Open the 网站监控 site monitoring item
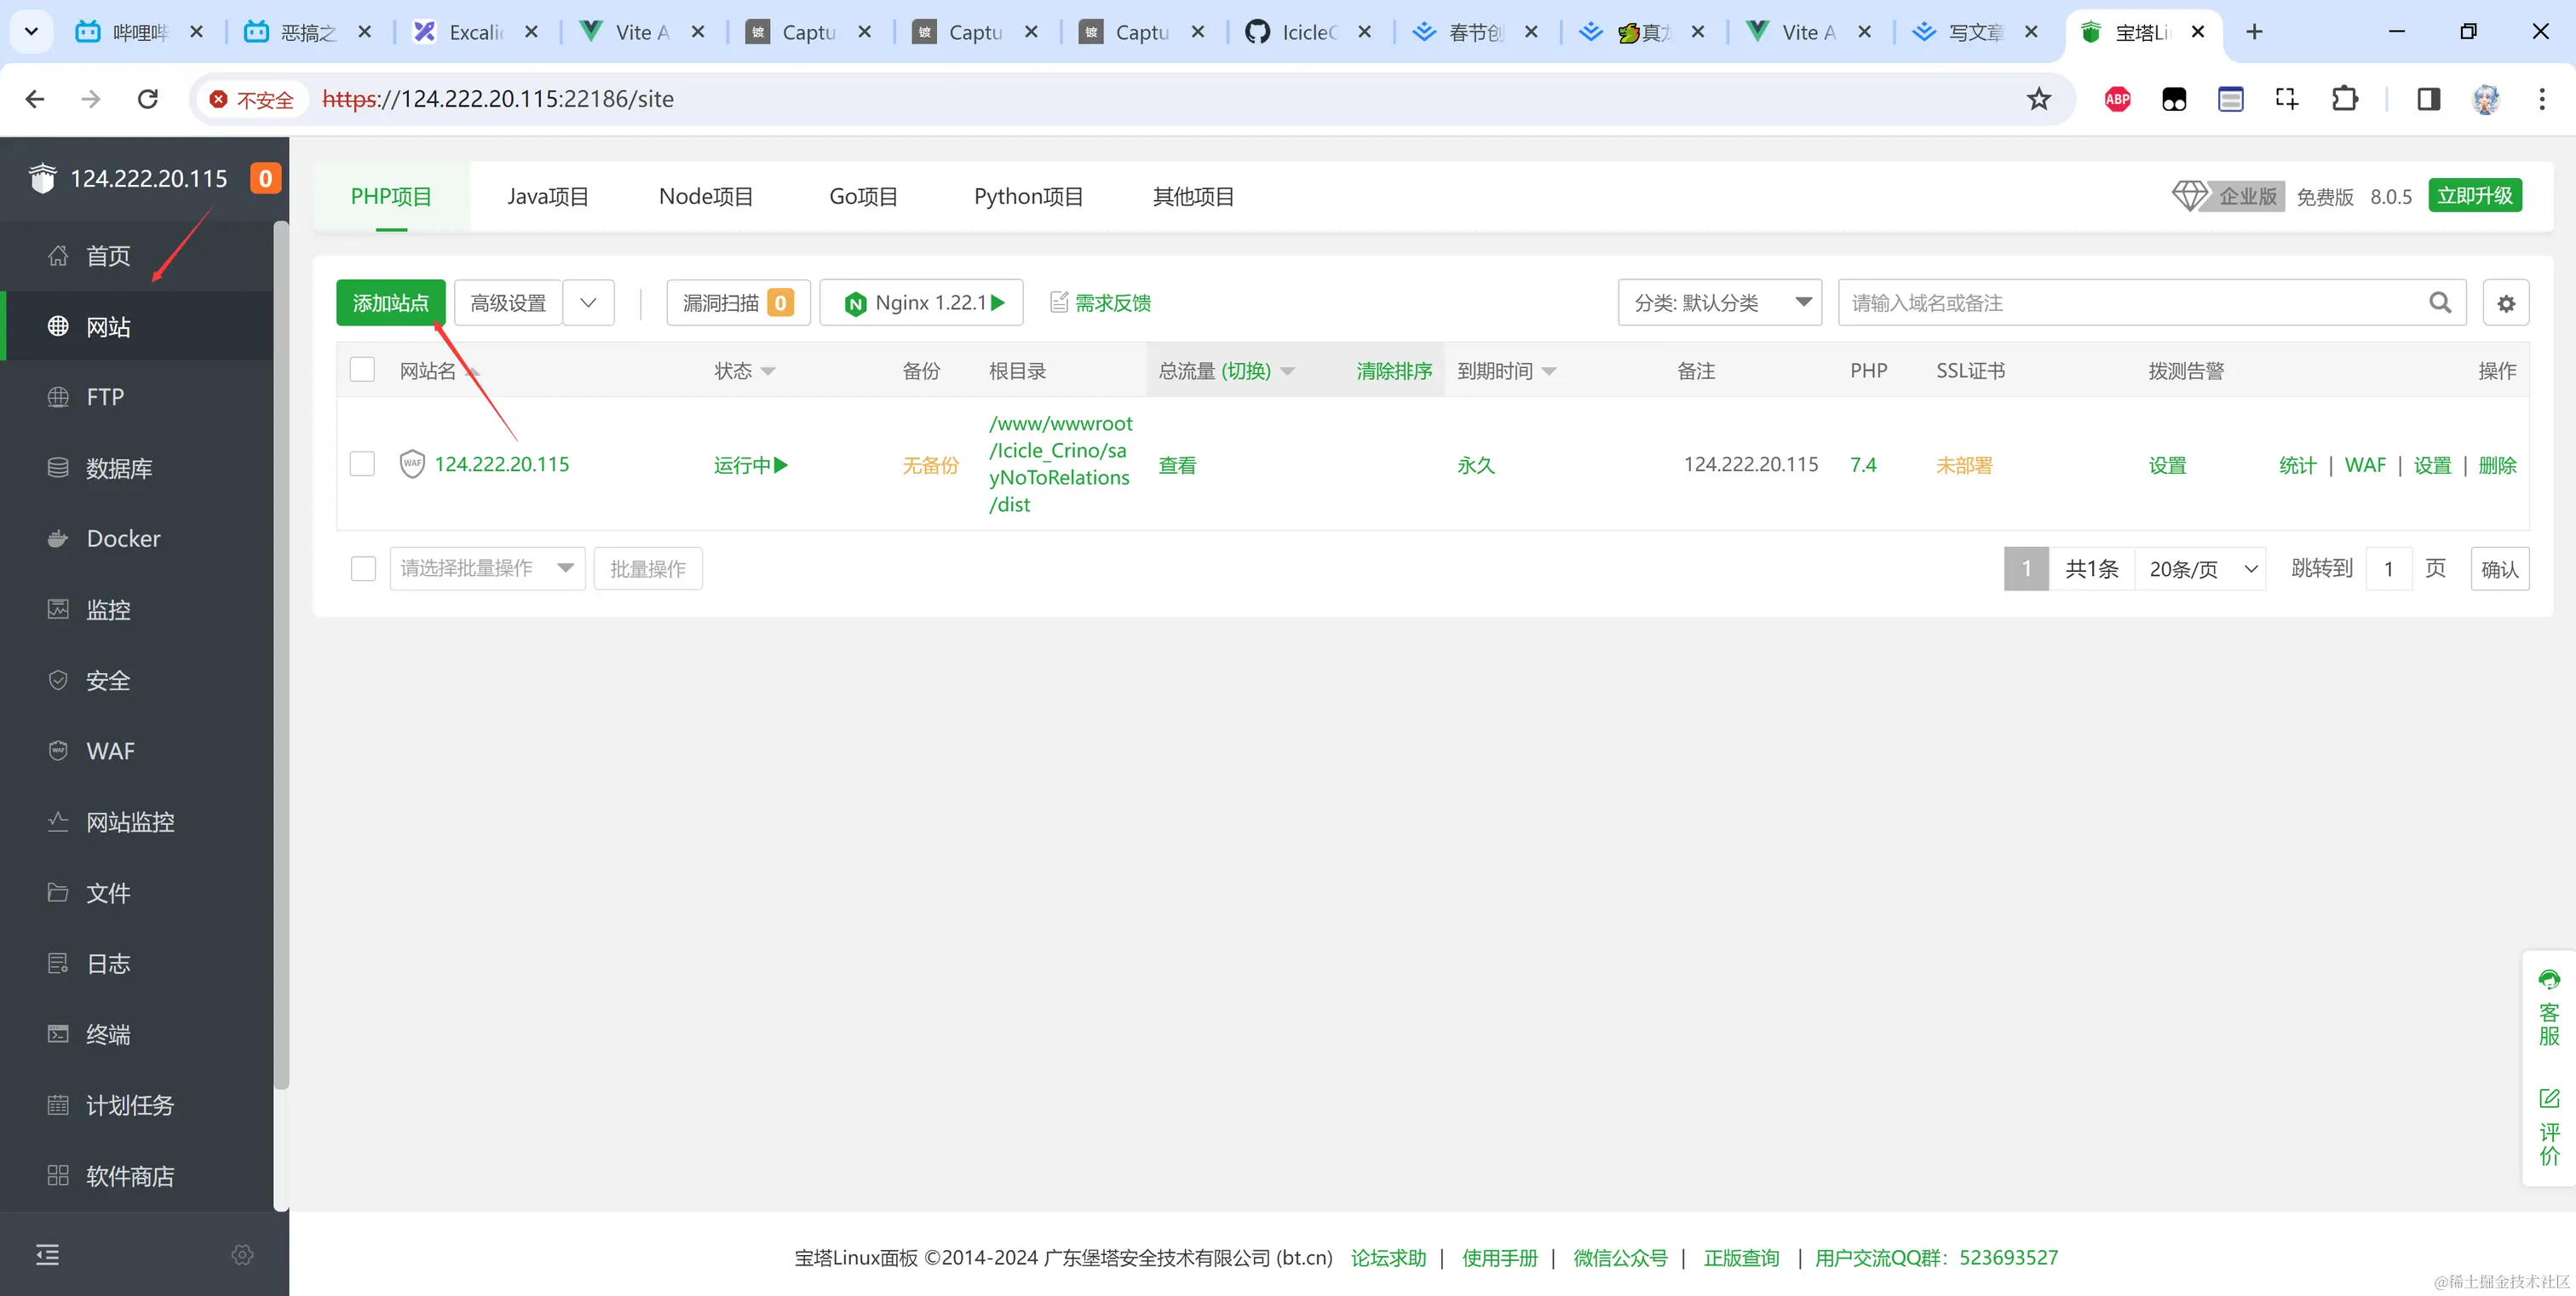 (138, 822)
